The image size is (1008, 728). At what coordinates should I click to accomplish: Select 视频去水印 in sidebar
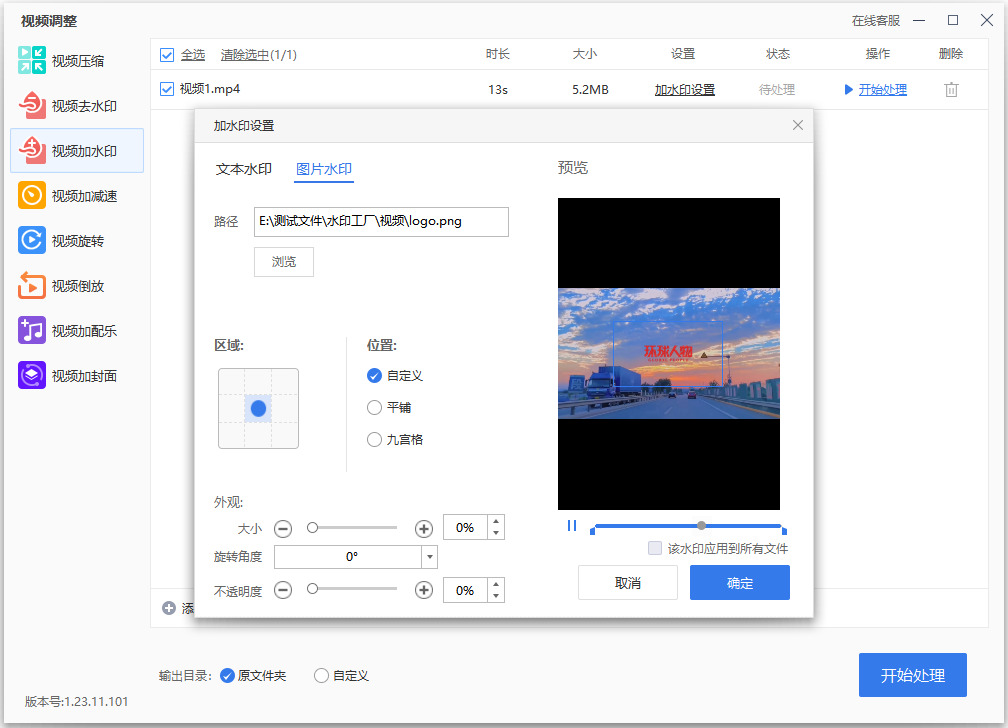tap(68, 106)
